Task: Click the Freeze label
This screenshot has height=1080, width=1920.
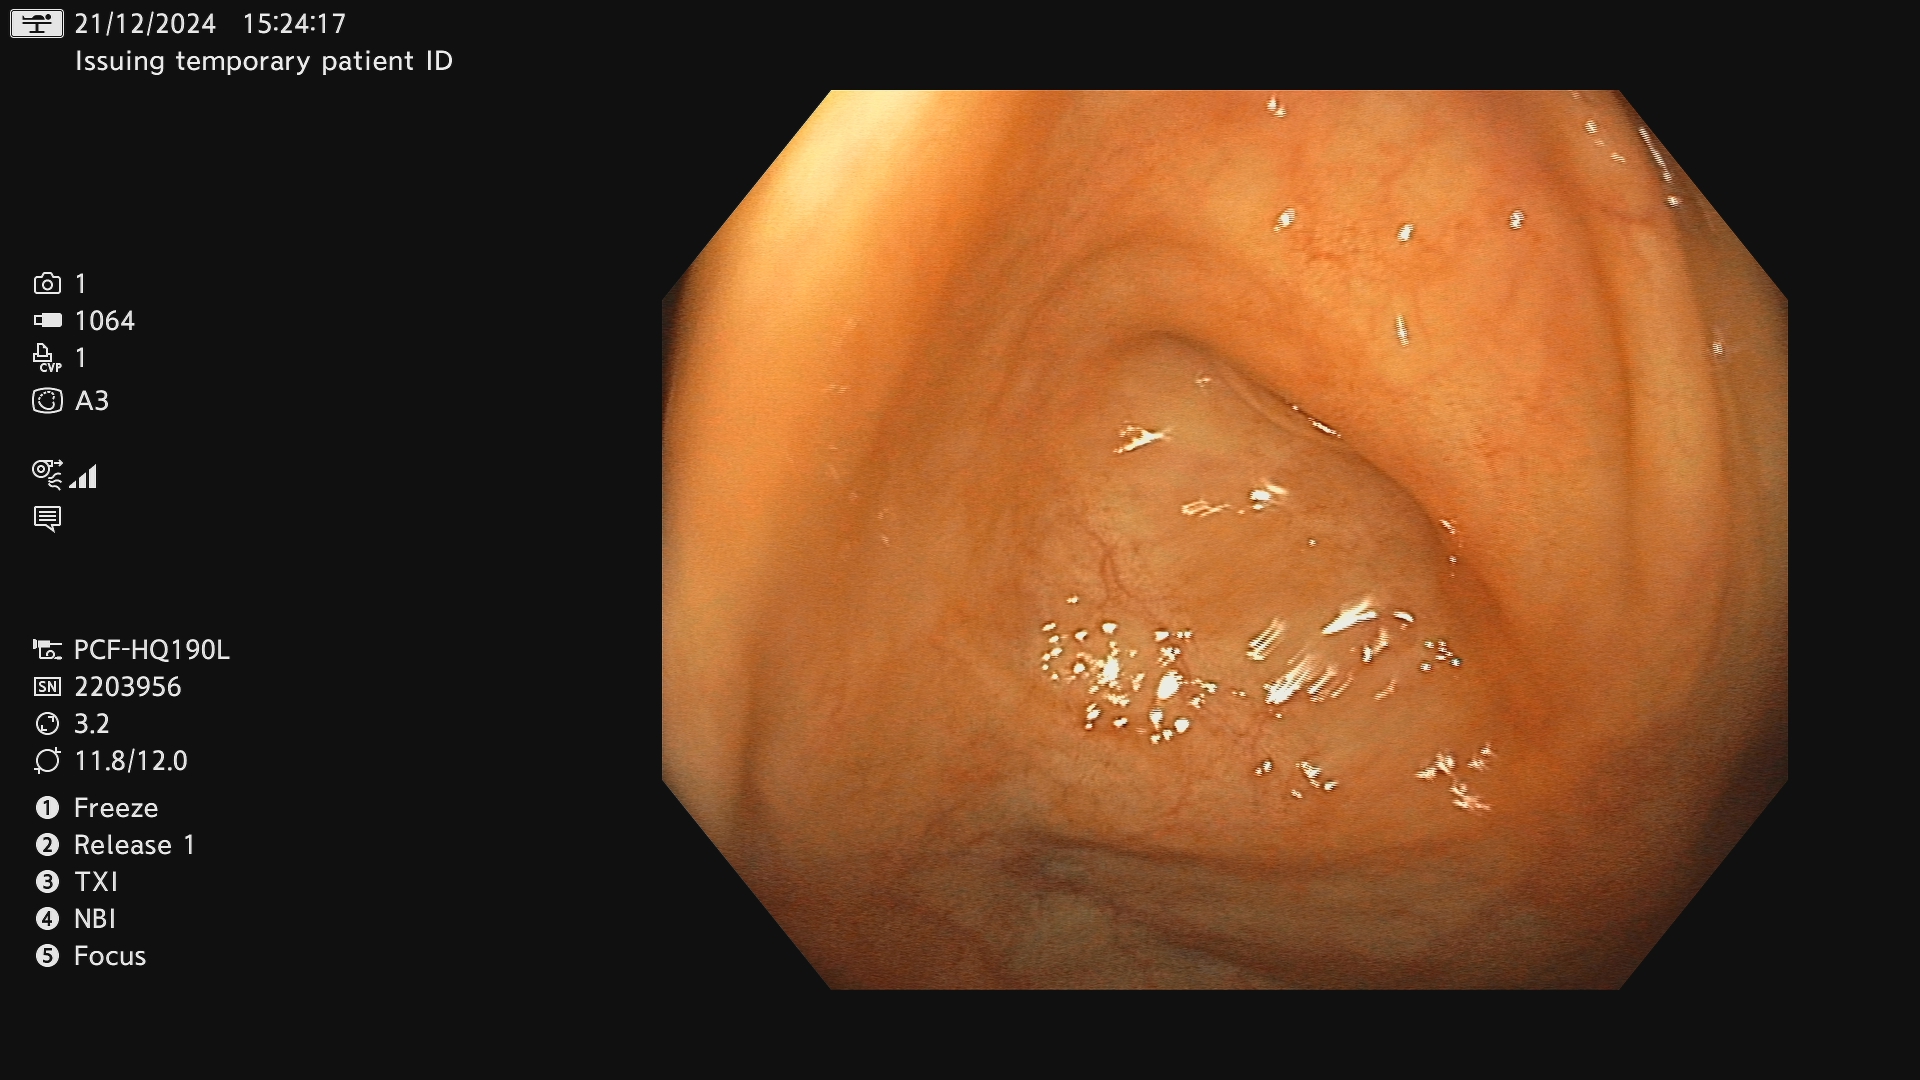Action: pyautogui.click(x=116, y=808)
